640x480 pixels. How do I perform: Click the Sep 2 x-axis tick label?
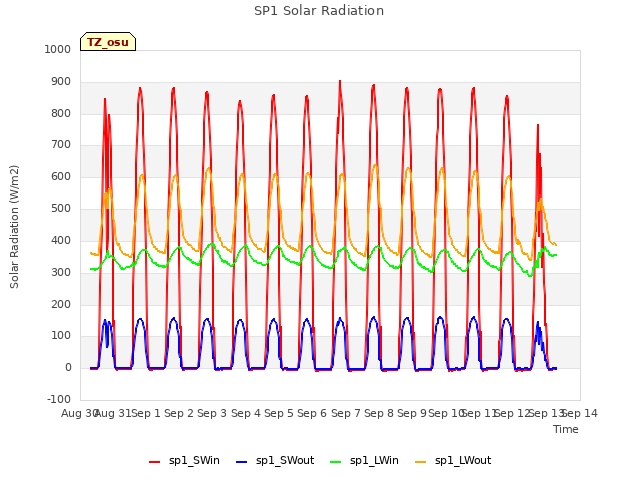pyautogui.click(x=179, y=413)
